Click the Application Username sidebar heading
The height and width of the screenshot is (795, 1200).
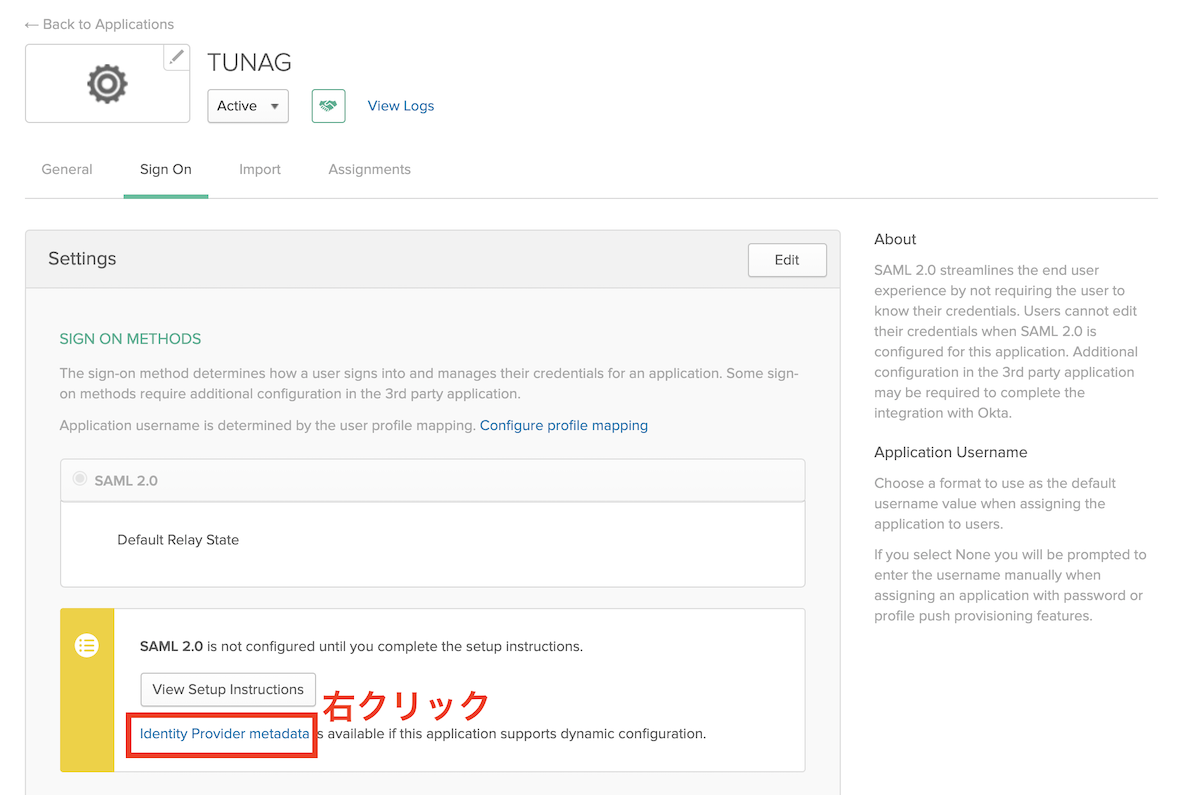pos(951,452)
